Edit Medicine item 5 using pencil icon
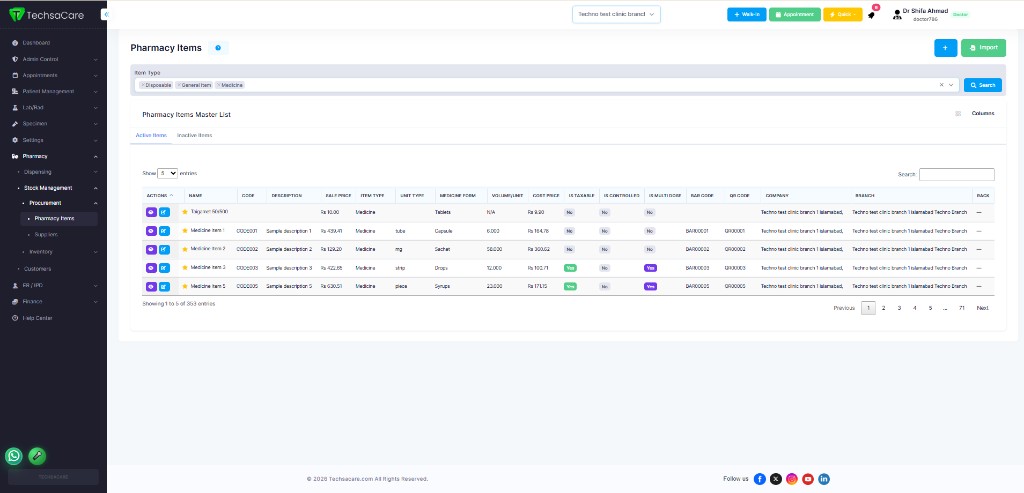This screenshot has width=1024, height=493. click(164, 286)
